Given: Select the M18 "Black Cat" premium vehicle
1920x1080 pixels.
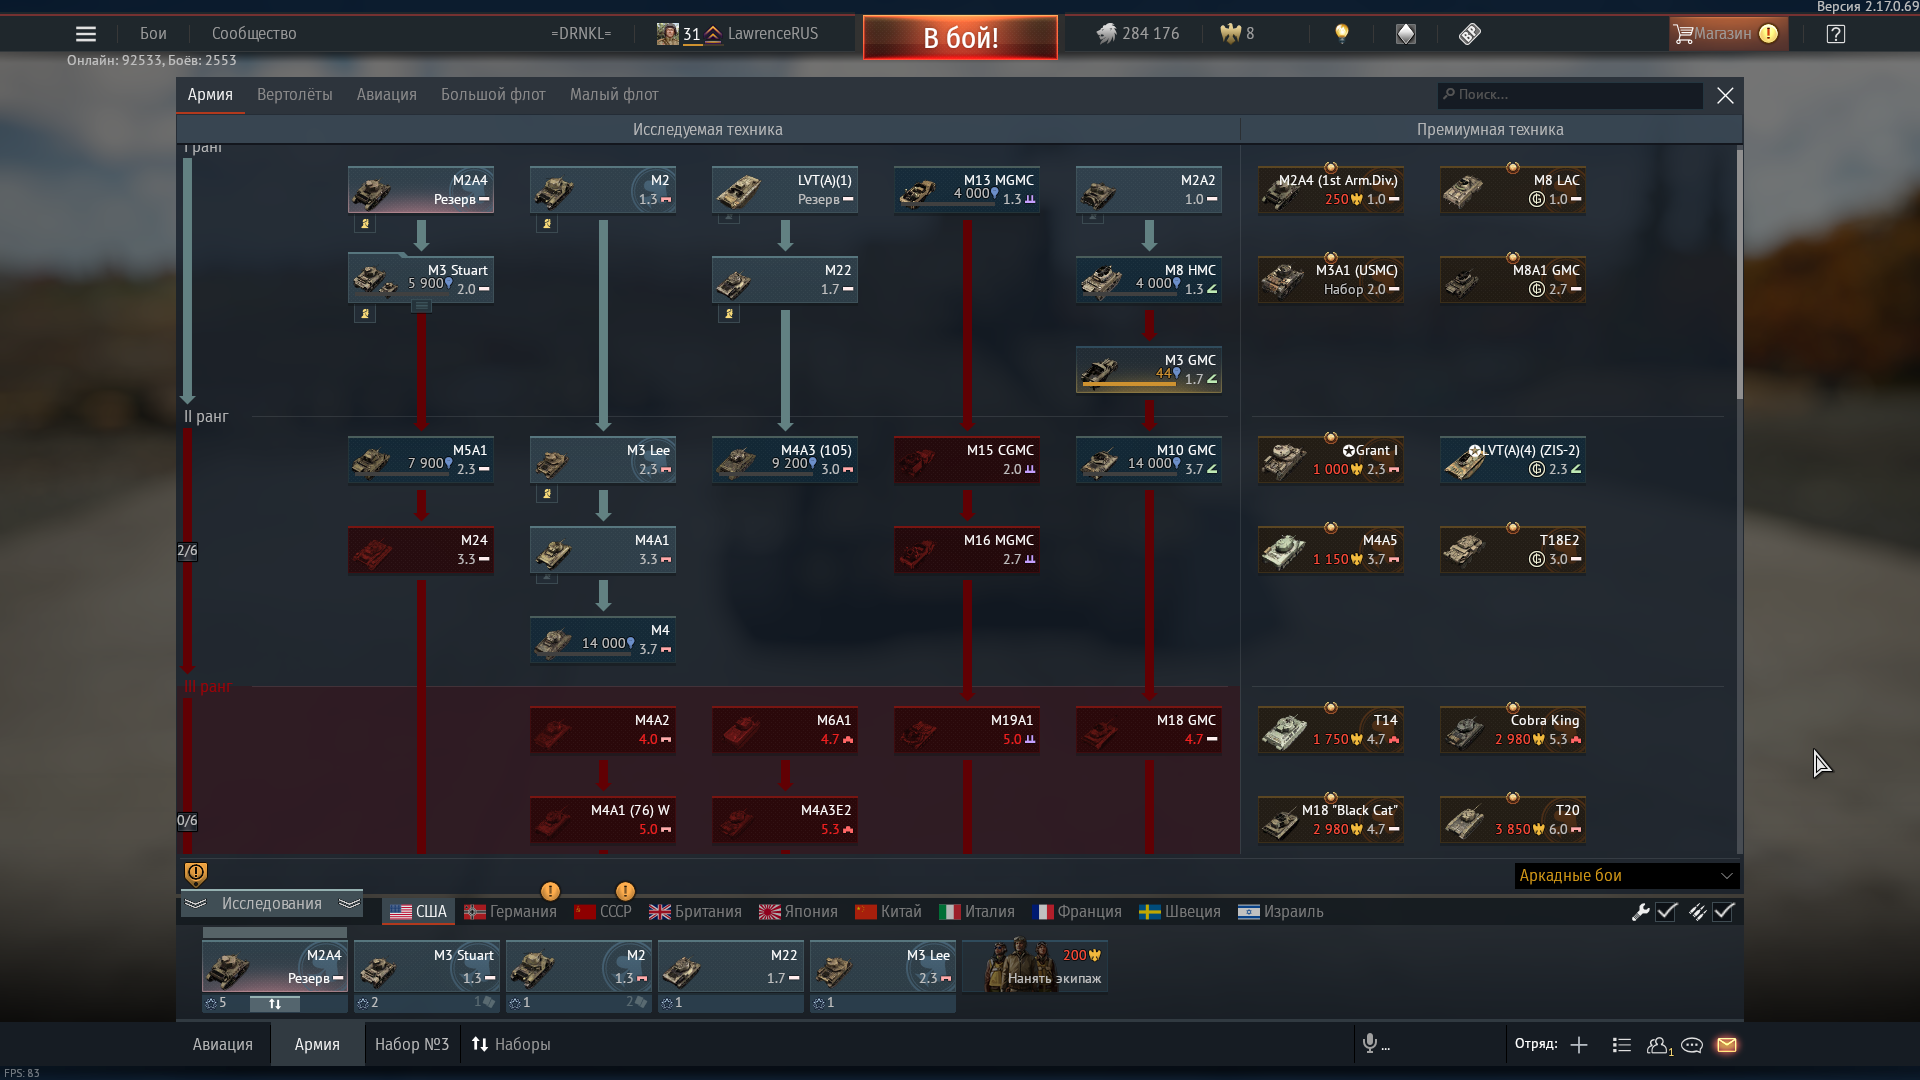Looking at the screenshot, I should click(x=1331, y=820).
